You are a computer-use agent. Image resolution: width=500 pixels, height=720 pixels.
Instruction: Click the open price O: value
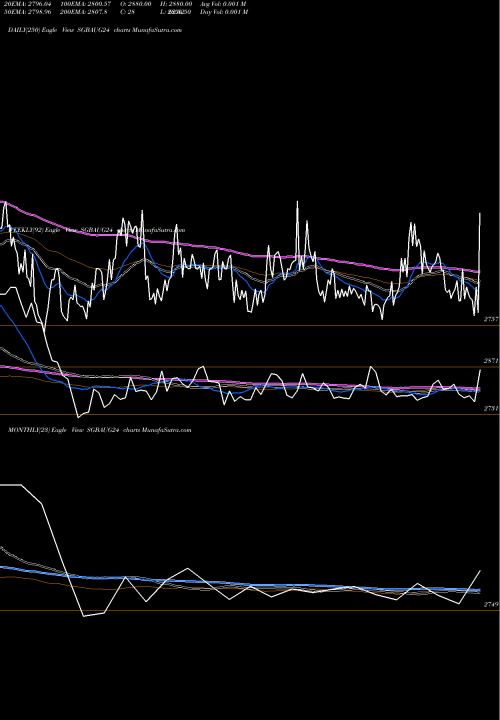[x=135, y=4]
